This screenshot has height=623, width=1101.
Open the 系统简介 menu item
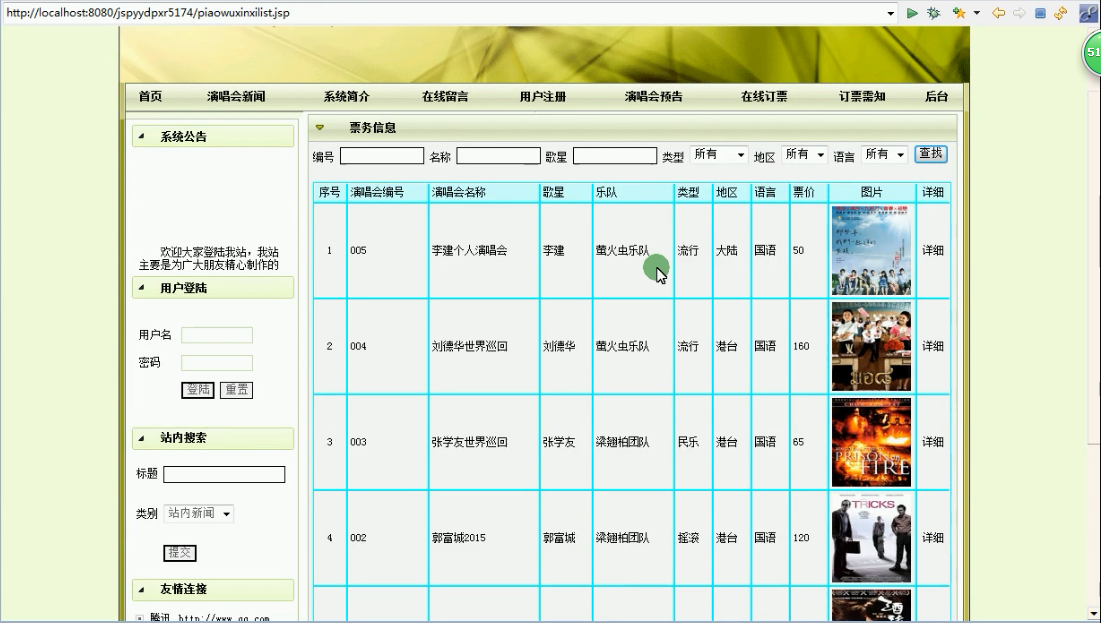coord(346,97)
